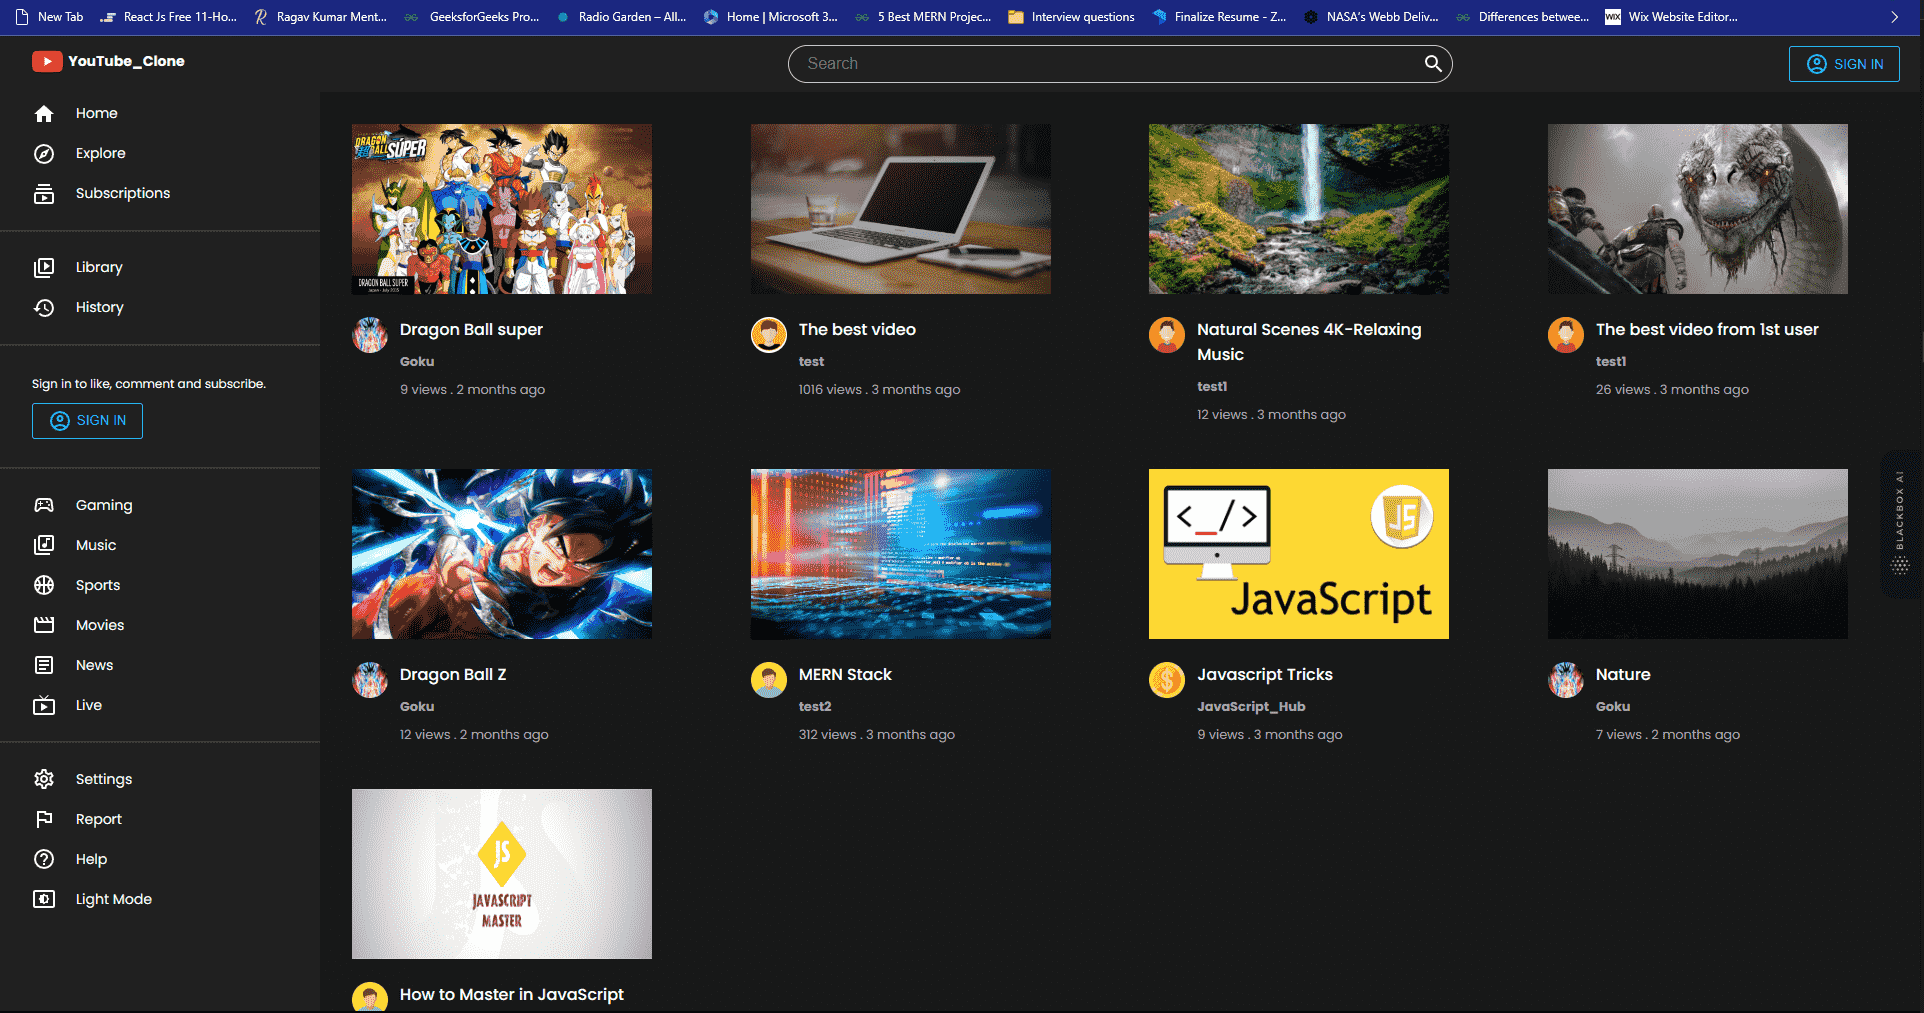The height and width of the screenshot is (1013, 1924).
Task: Open the Dragon Ball super thumbnail
Action: tap(502, 209)
